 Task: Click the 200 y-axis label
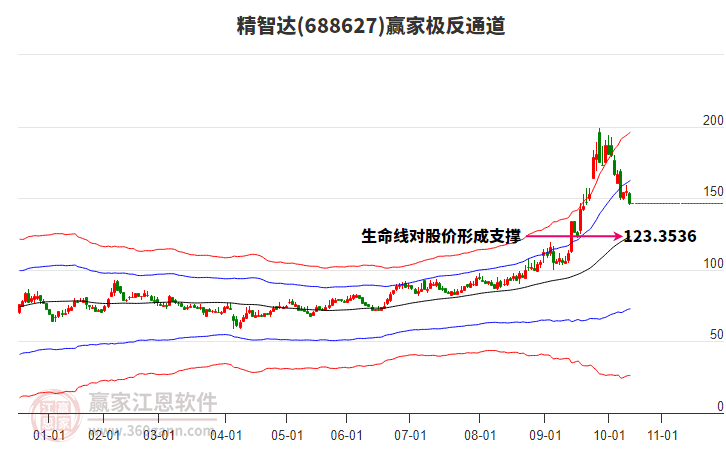tap(713, 120)
